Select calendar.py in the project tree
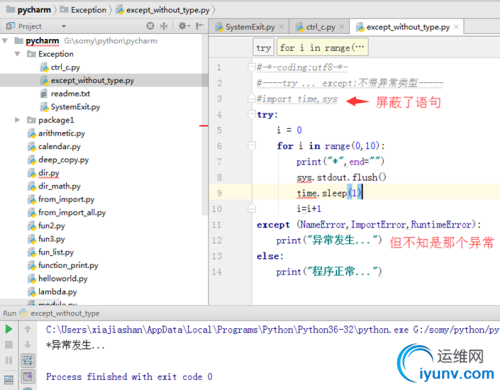Screen dimensions: 500x390 tap(59, 146)
